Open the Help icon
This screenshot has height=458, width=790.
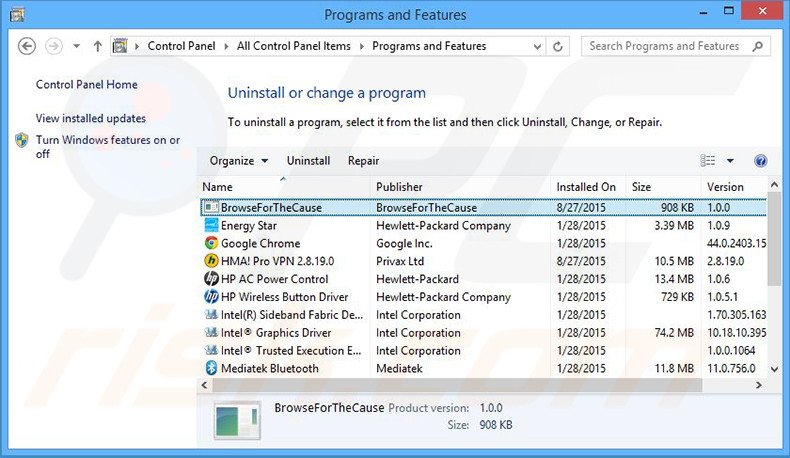click(761, 161)
